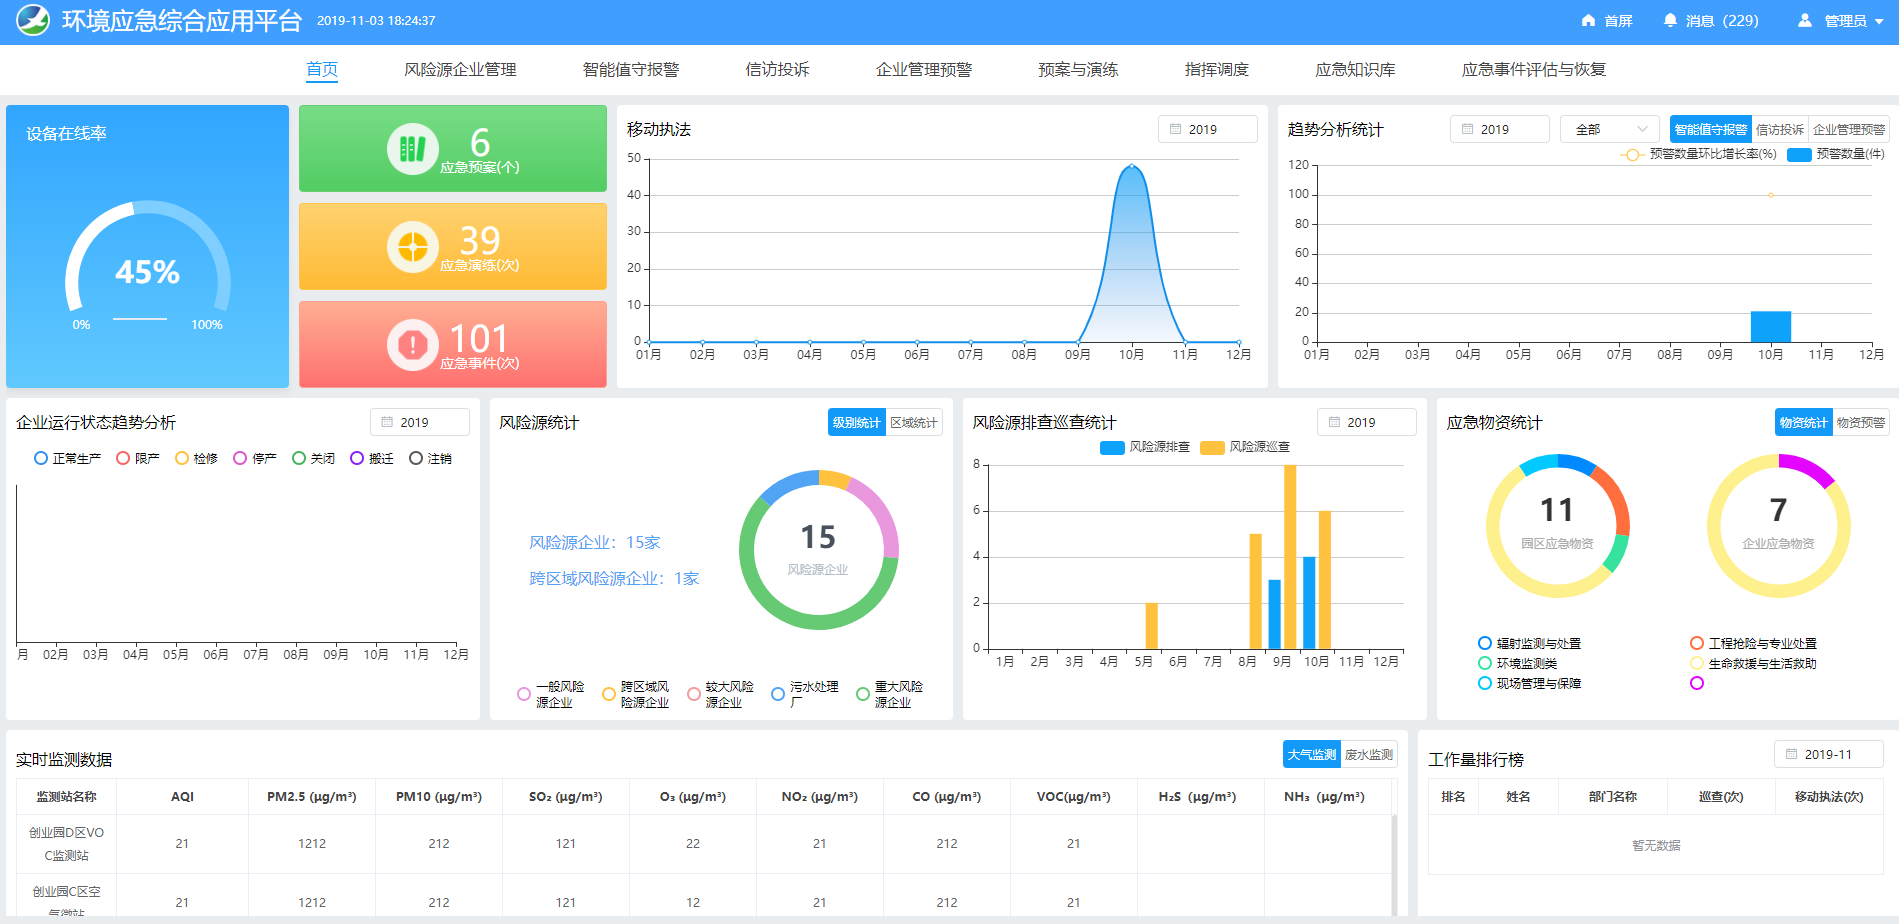The width and height of the screenshot is (1899, 924).
Task: Toggle 辐射监测与处置 legend item
Action: coord(1530,643)
